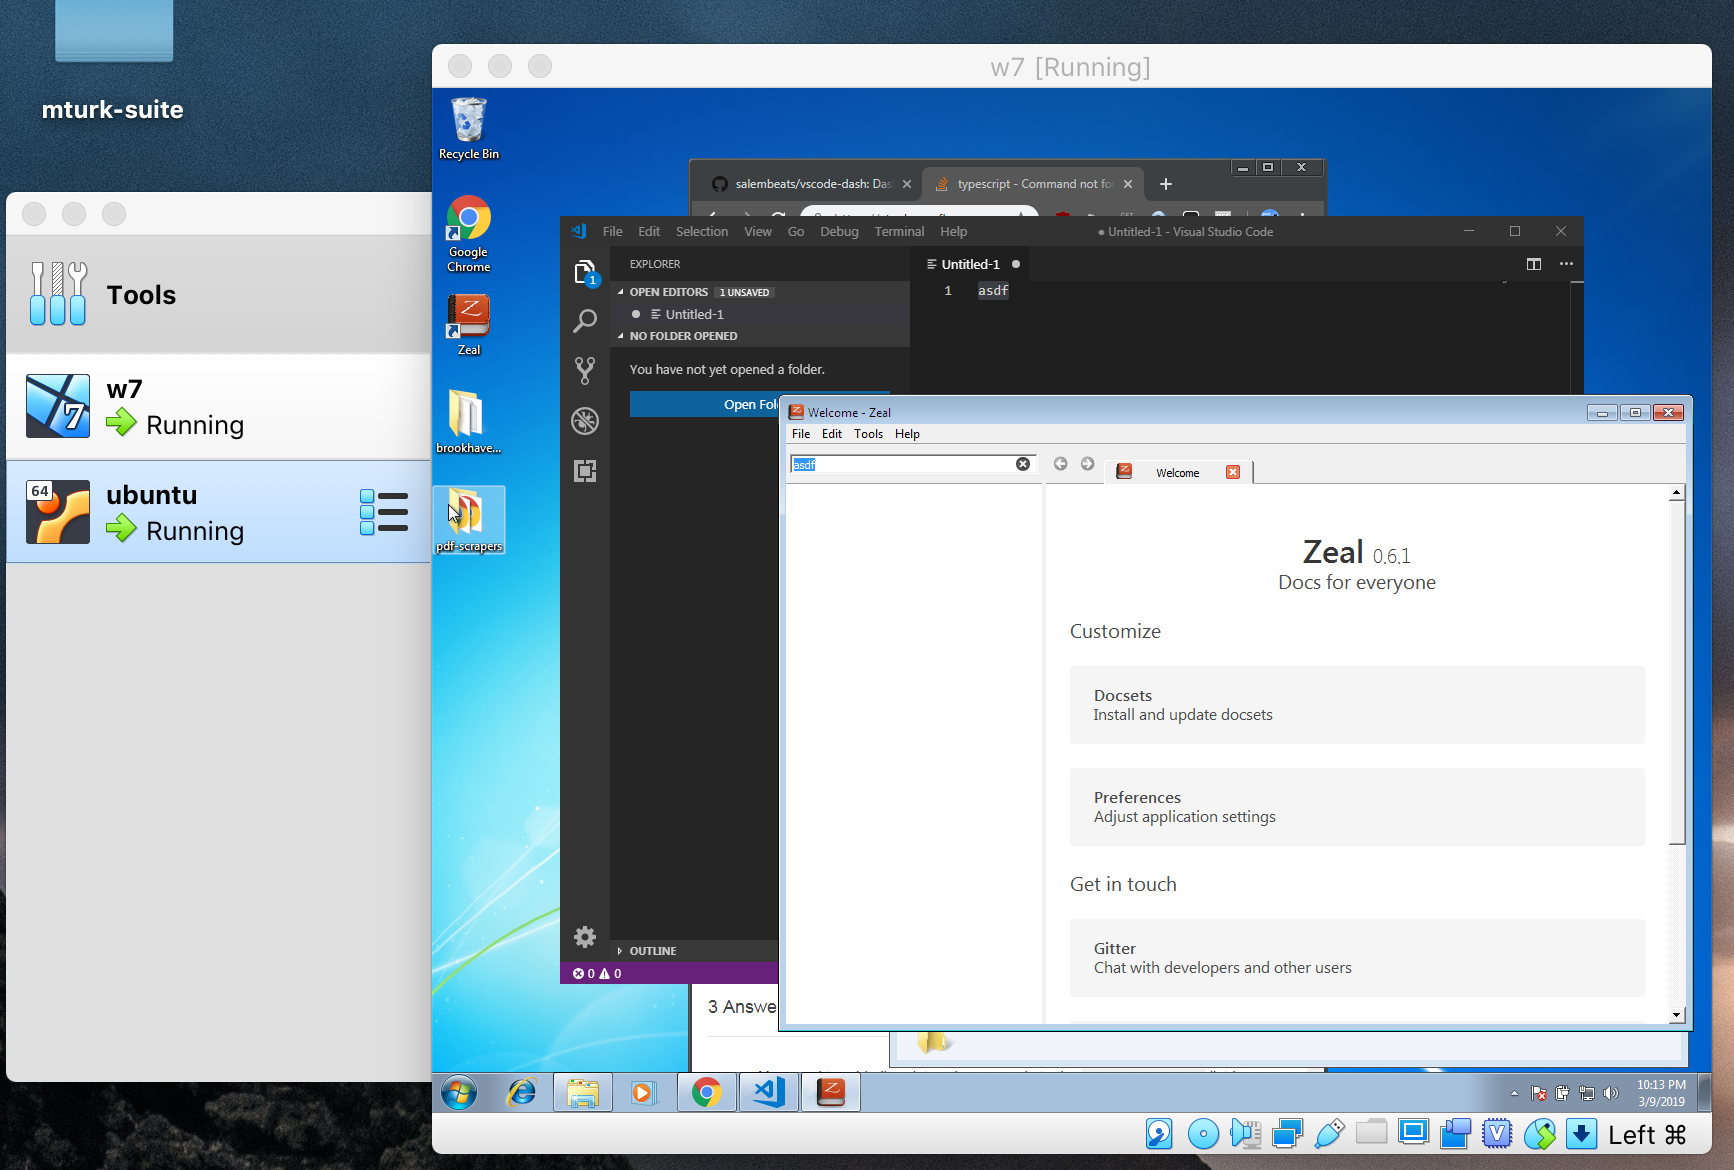Open Preferences application settings card
1734x1170 pixels.
coord(1357,807)
